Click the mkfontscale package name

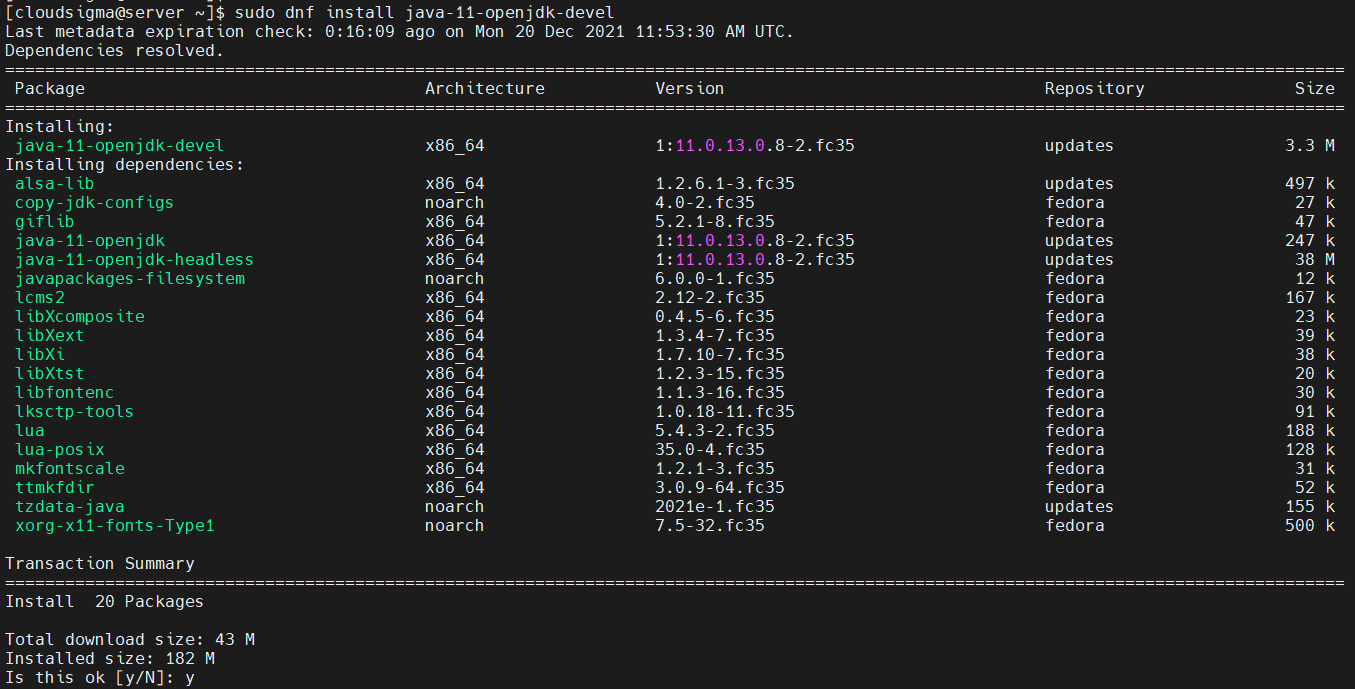click(x=70, y=469)
